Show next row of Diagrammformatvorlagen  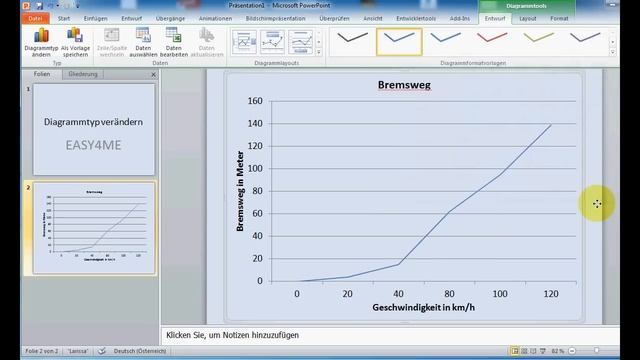click(613, 42)
